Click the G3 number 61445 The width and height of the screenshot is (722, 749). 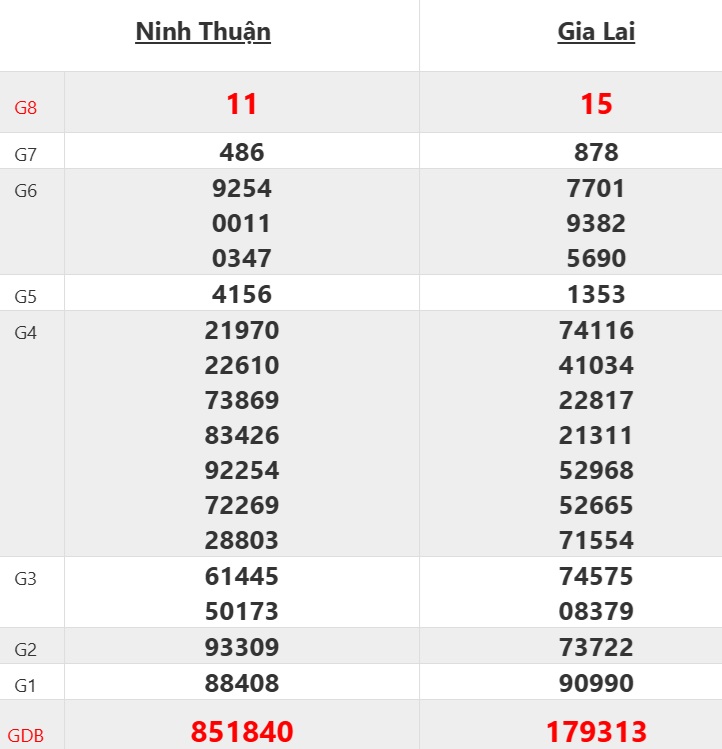pos(242,576)
